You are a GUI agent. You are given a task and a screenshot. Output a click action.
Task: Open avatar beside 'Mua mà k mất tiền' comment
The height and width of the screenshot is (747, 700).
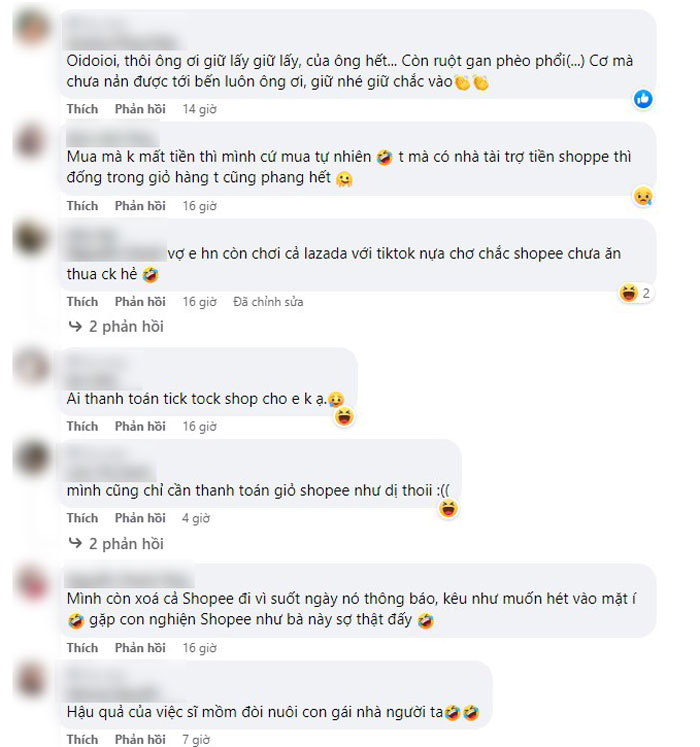tap(31, 141)
